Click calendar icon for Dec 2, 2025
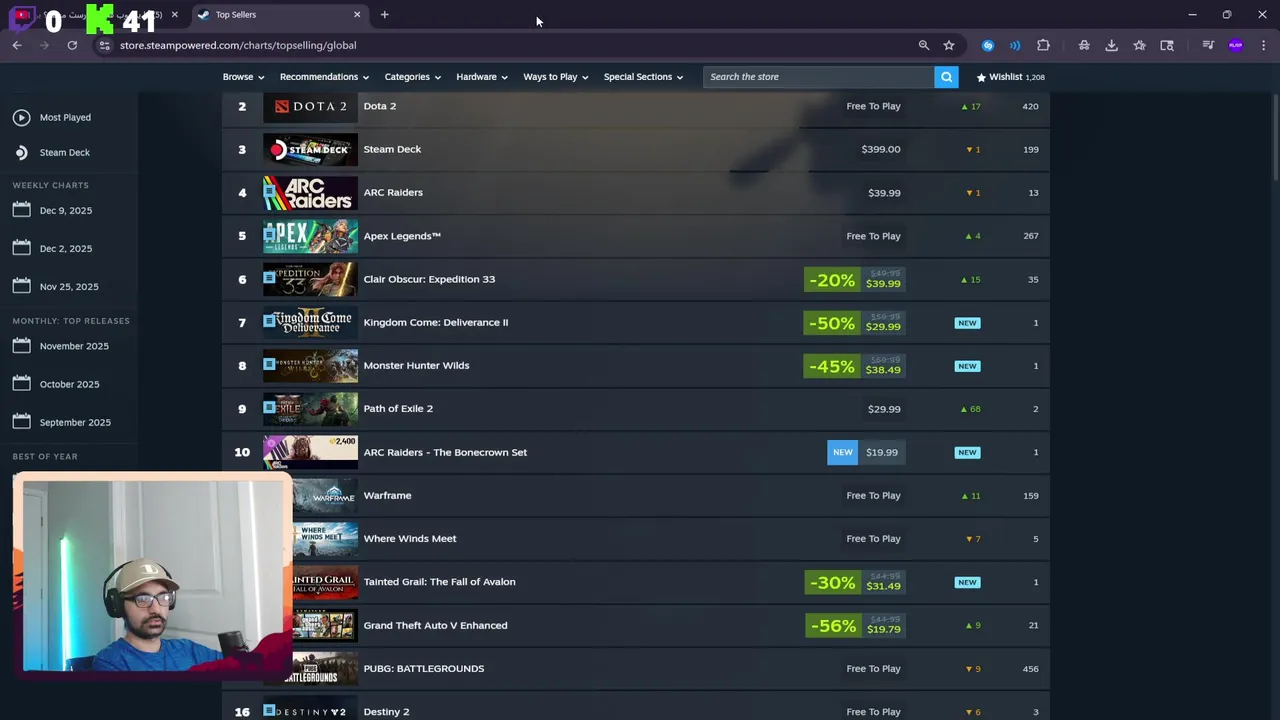This screenshot has height=720, width=1280. pos(22,248)
